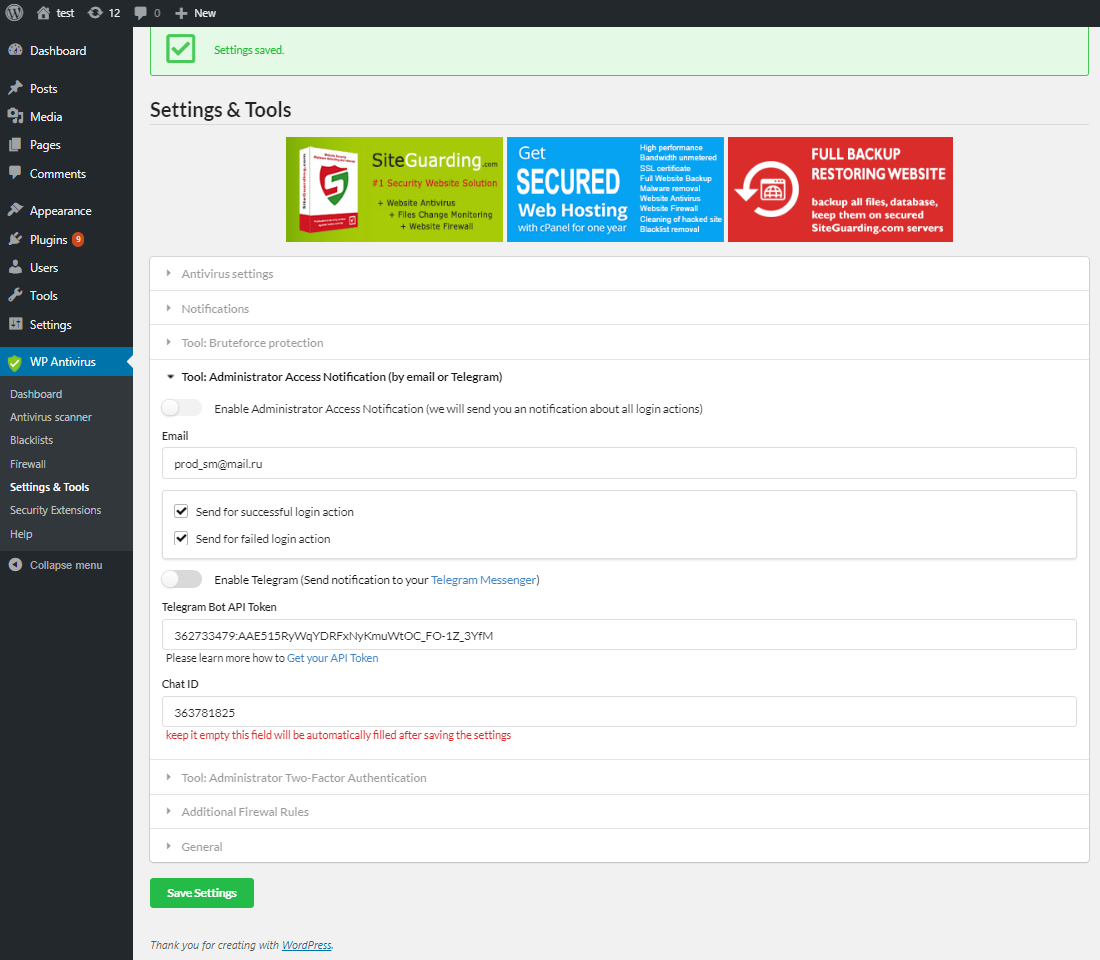Click the Telegram Bot API Token field
Image resolution: width=1100 pixels, height=960 pixels.
[619, 635]
